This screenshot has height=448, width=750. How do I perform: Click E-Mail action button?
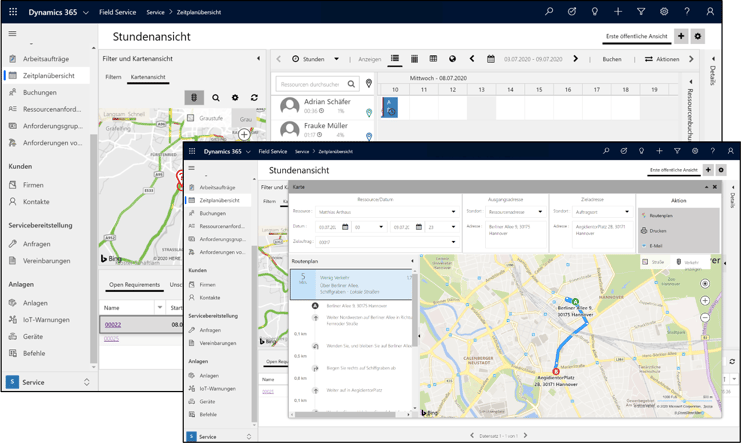pyautogui.click(x=679, y=246)
